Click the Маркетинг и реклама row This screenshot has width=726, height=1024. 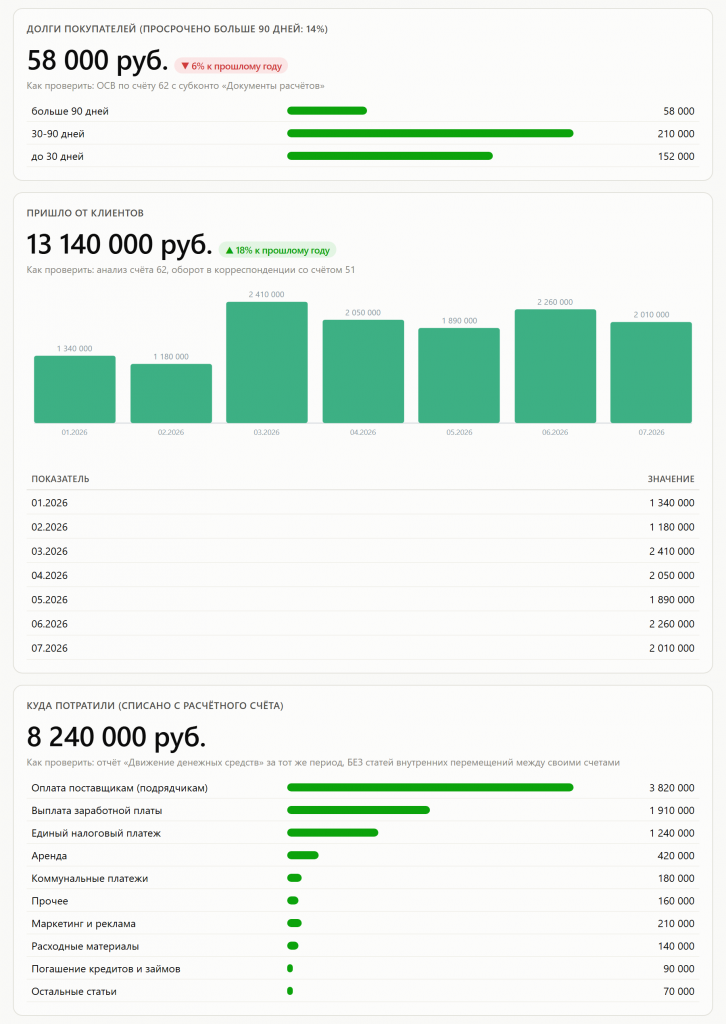click(x=363, y=923)
